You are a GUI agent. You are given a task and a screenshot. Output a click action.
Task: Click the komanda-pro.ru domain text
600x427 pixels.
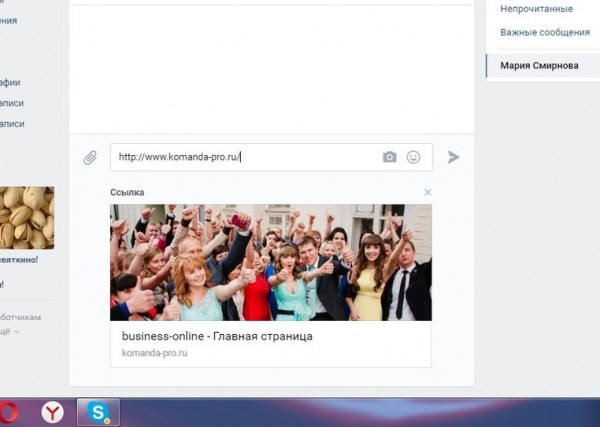[x=154, y=353]
